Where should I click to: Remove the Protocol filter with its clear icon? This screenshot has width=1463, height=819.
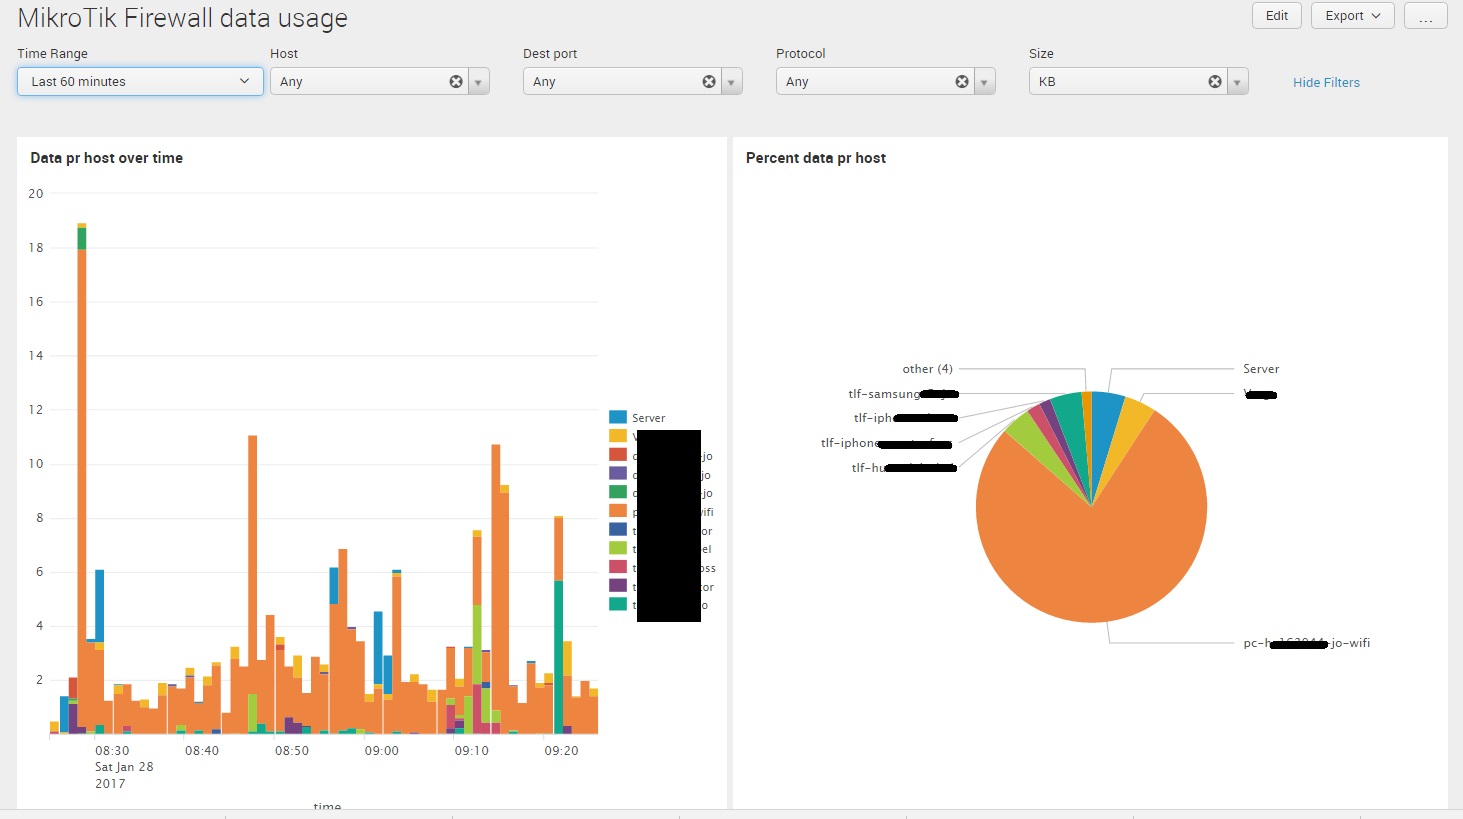(x=961, y=81)
